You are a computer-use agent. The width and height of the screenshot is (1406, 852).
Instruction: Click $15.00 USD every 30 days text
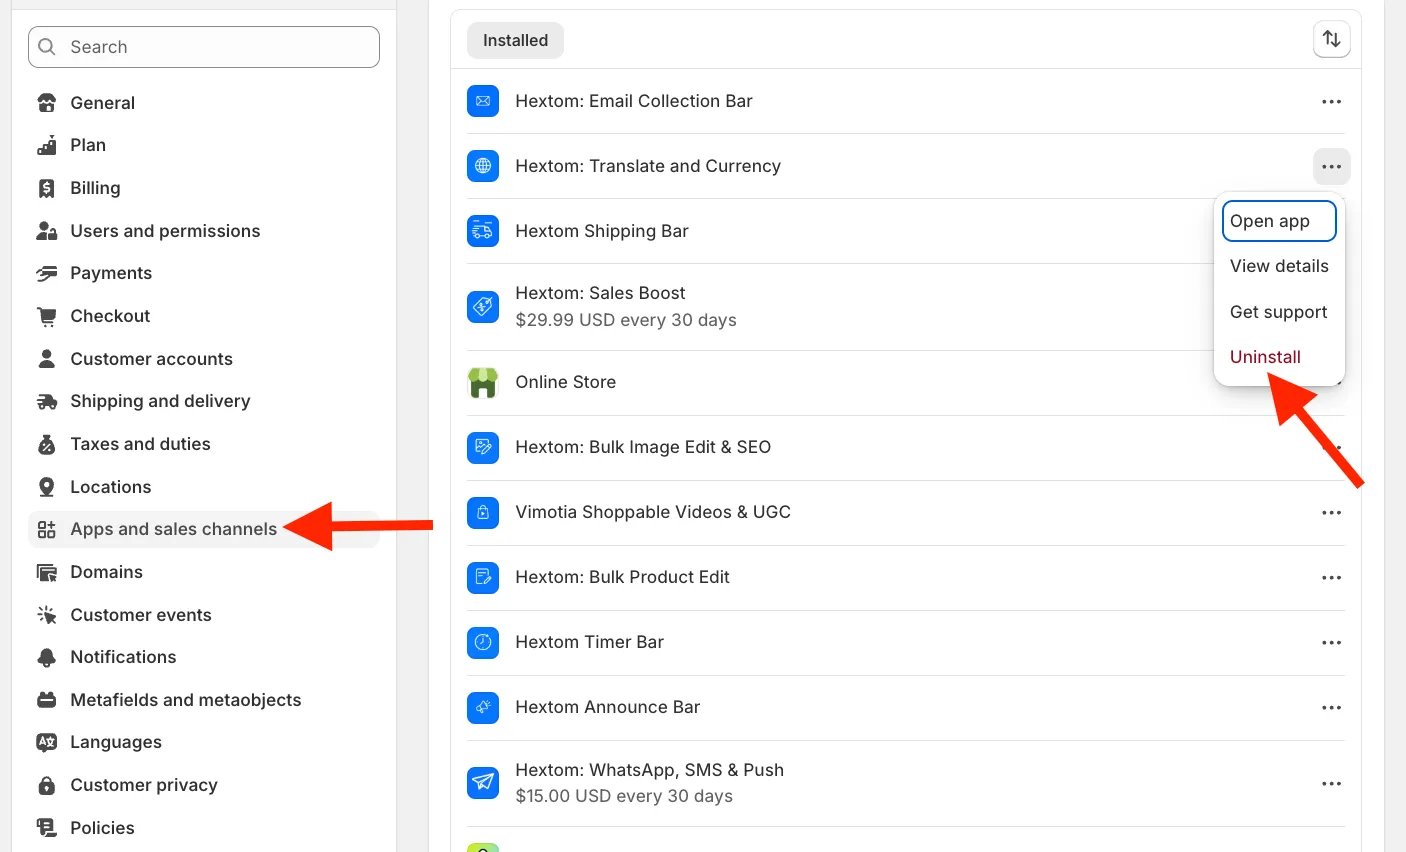624,796
